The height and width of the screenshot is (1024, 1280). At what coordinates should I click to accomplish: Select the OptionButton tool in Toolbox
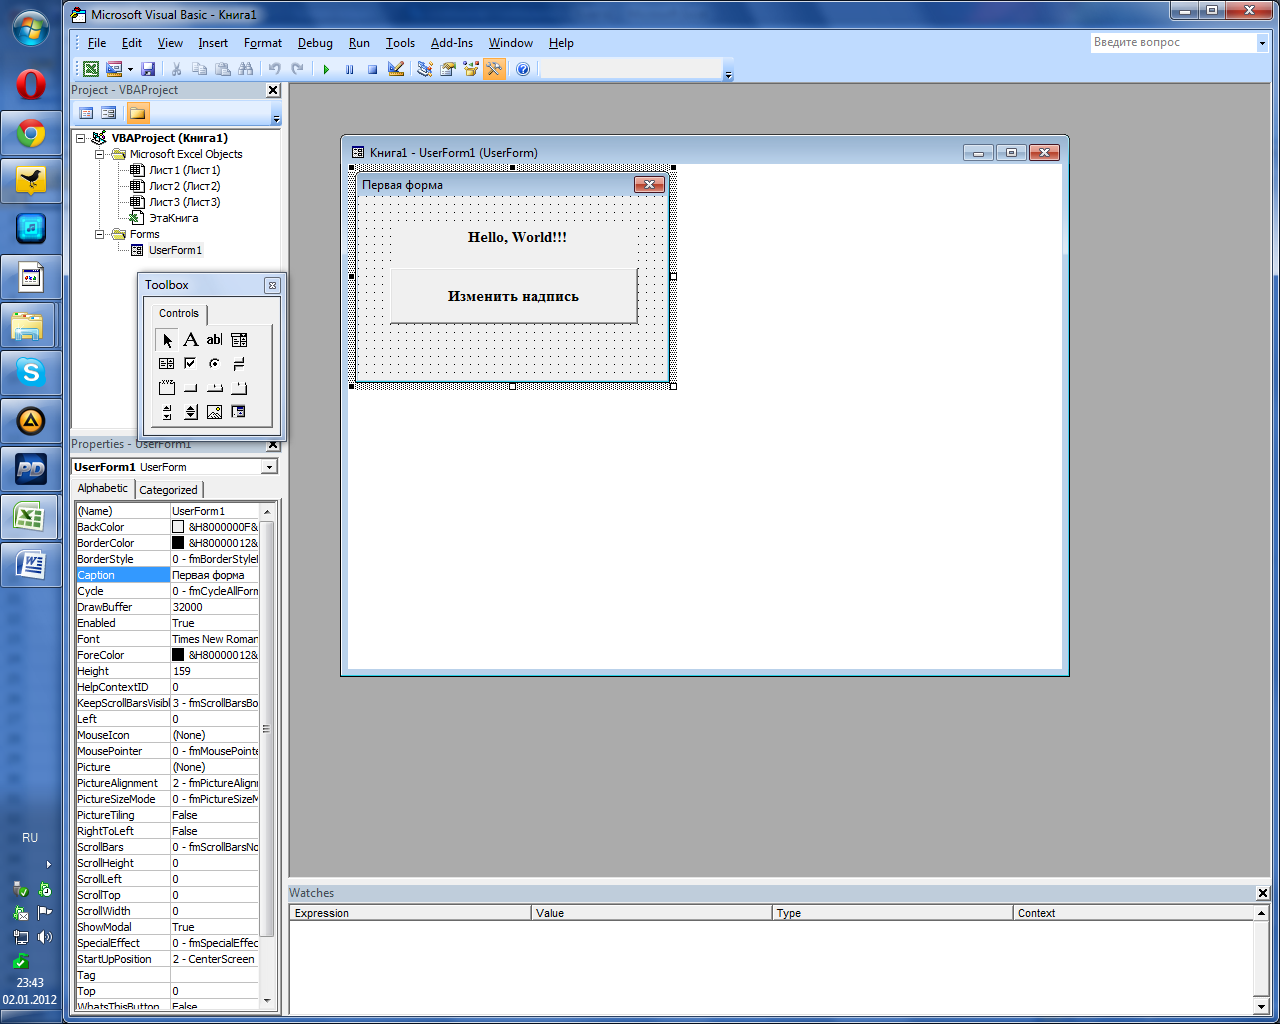pyautogui.click(x=214, y=364)
